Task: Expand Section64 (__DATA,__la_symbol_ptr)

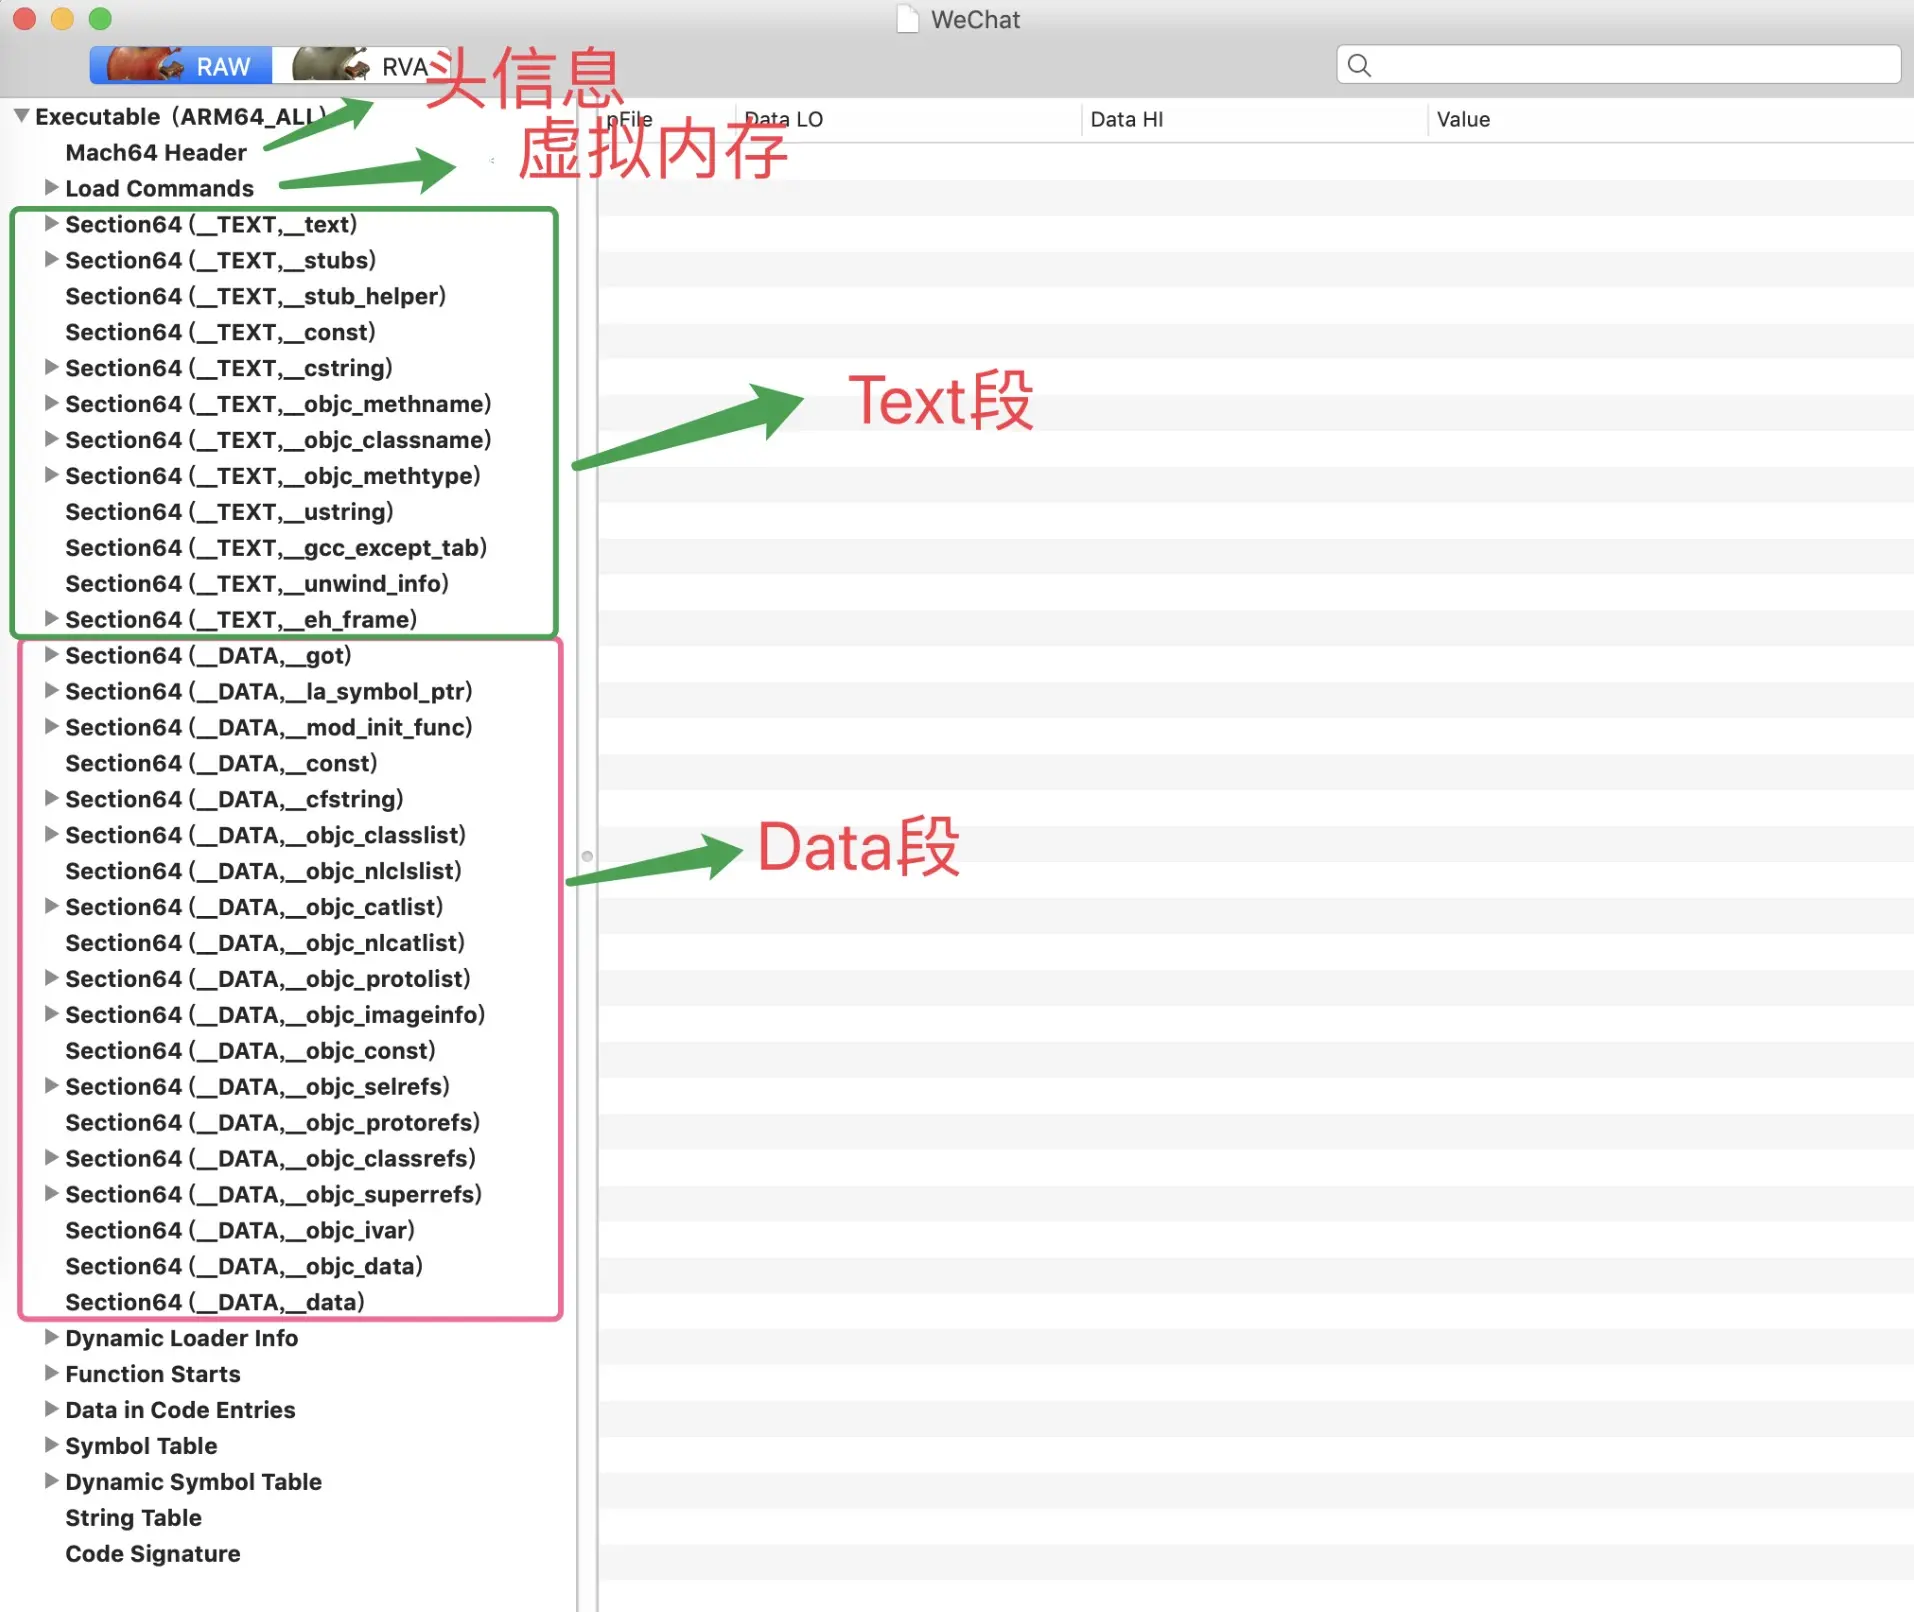Action: [x=51, y=691]
